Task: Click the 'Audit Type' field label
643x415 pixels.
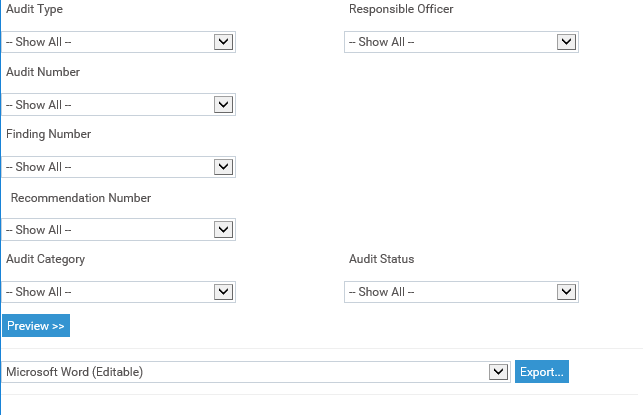Action: coord(34,9)
